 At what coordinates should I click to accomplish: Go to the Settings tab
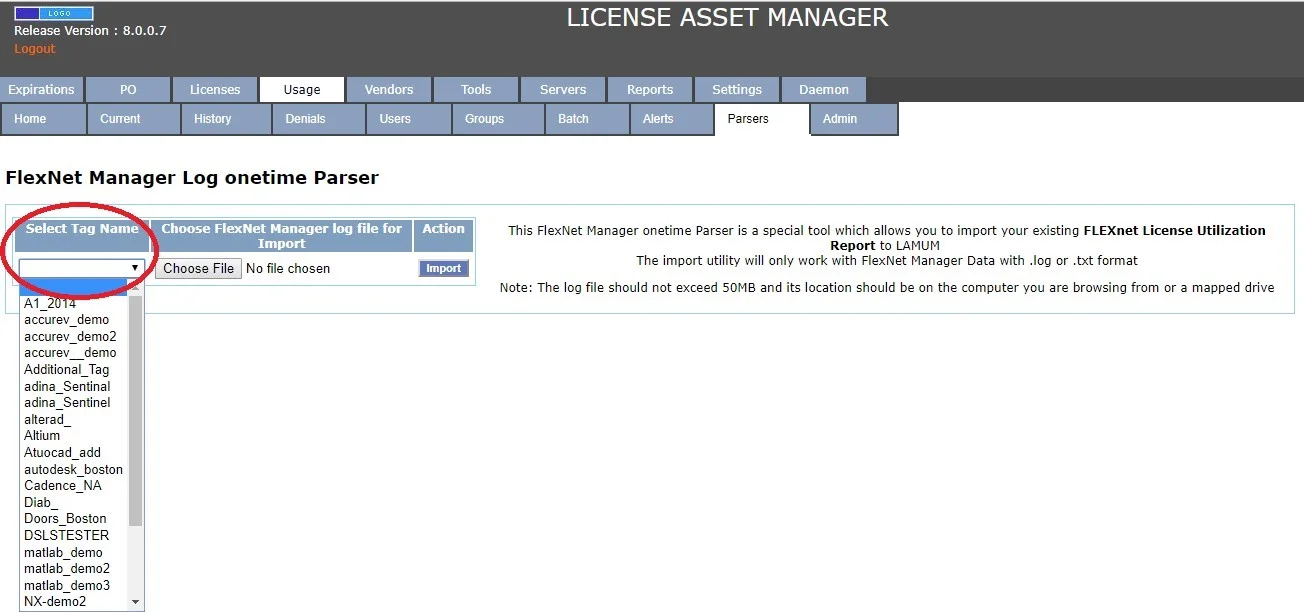coord(737,90)
